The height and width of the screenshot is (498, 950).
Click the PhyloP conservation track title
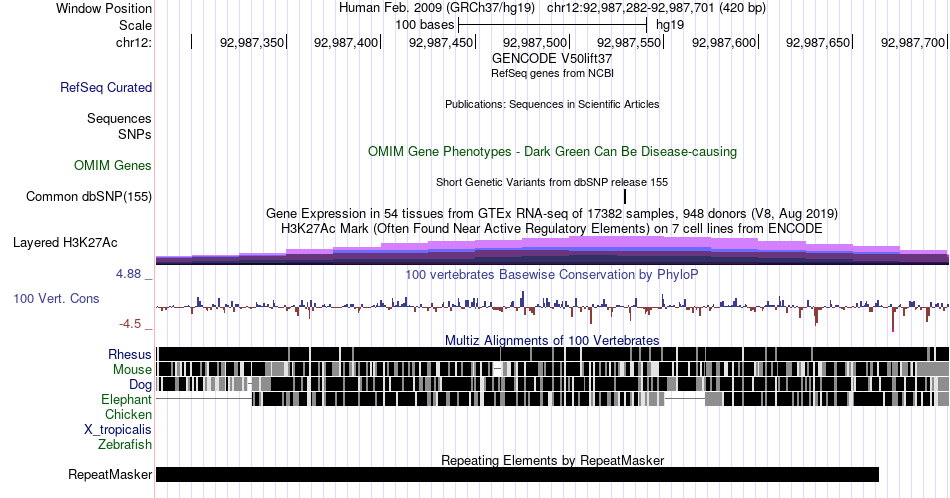552,274
